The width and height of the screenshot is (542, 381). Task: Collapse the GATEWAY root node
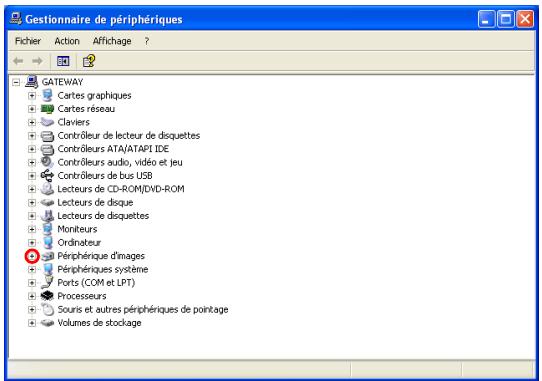point(16,82)
